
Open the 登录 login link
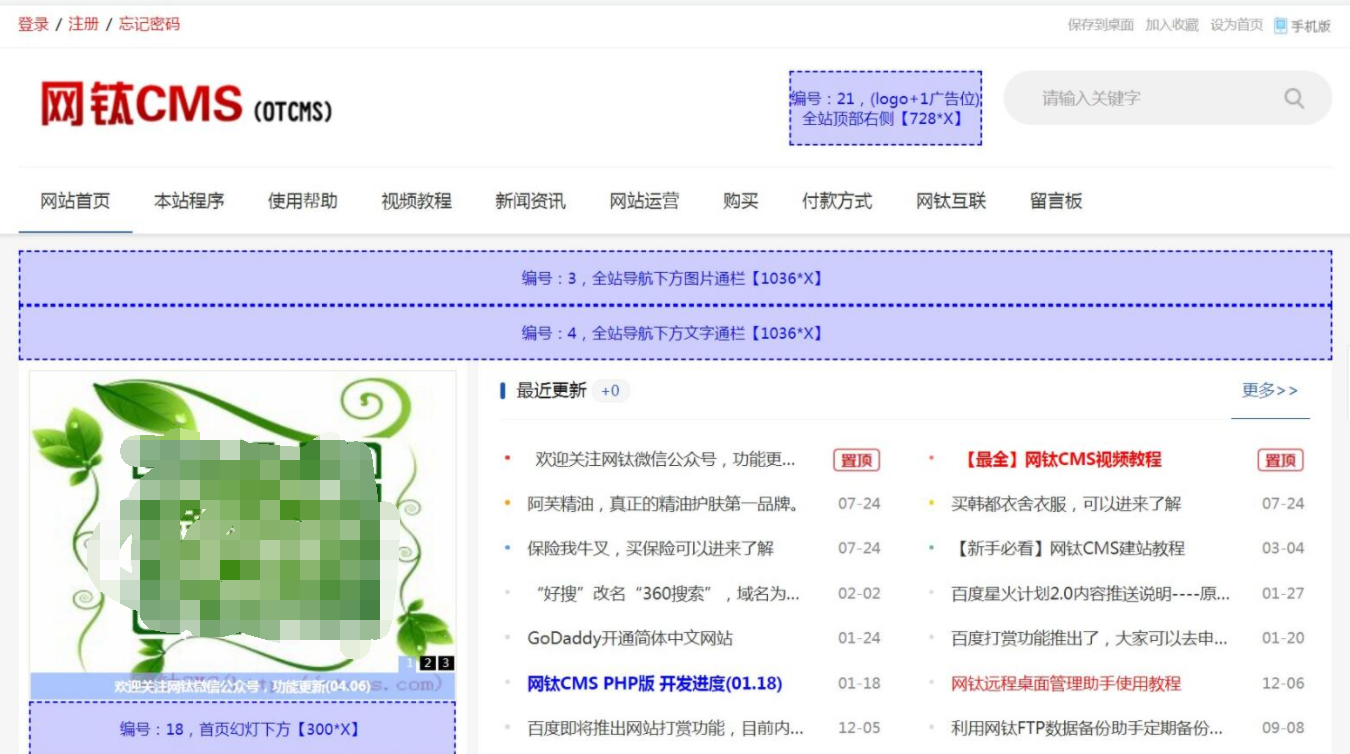point(32,23)
